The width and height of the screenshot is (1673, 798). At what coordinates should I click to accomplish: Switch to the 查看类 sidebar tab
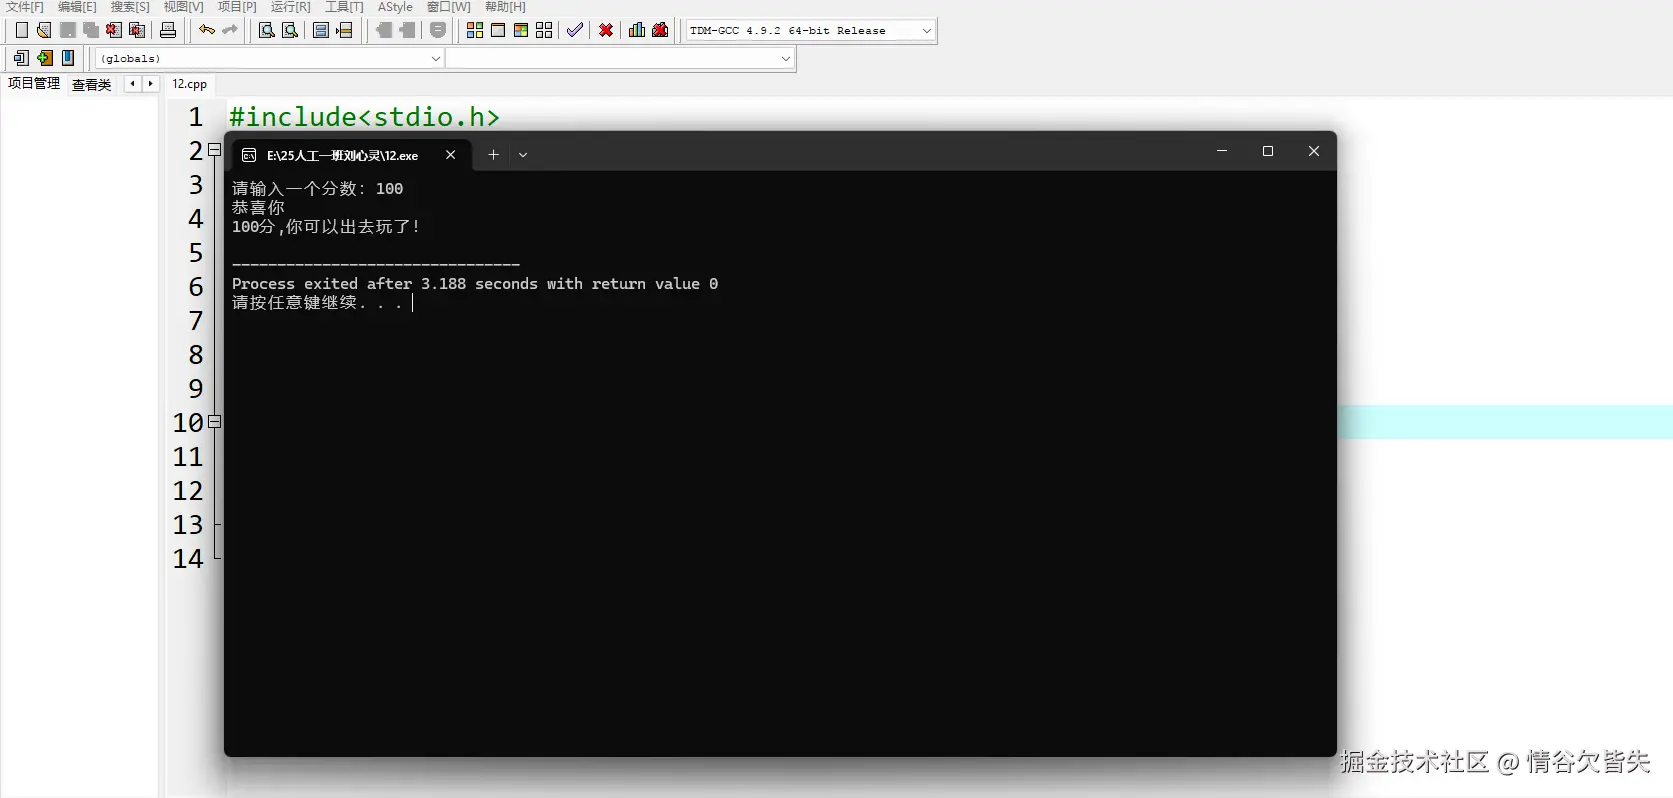coord(91,84)
